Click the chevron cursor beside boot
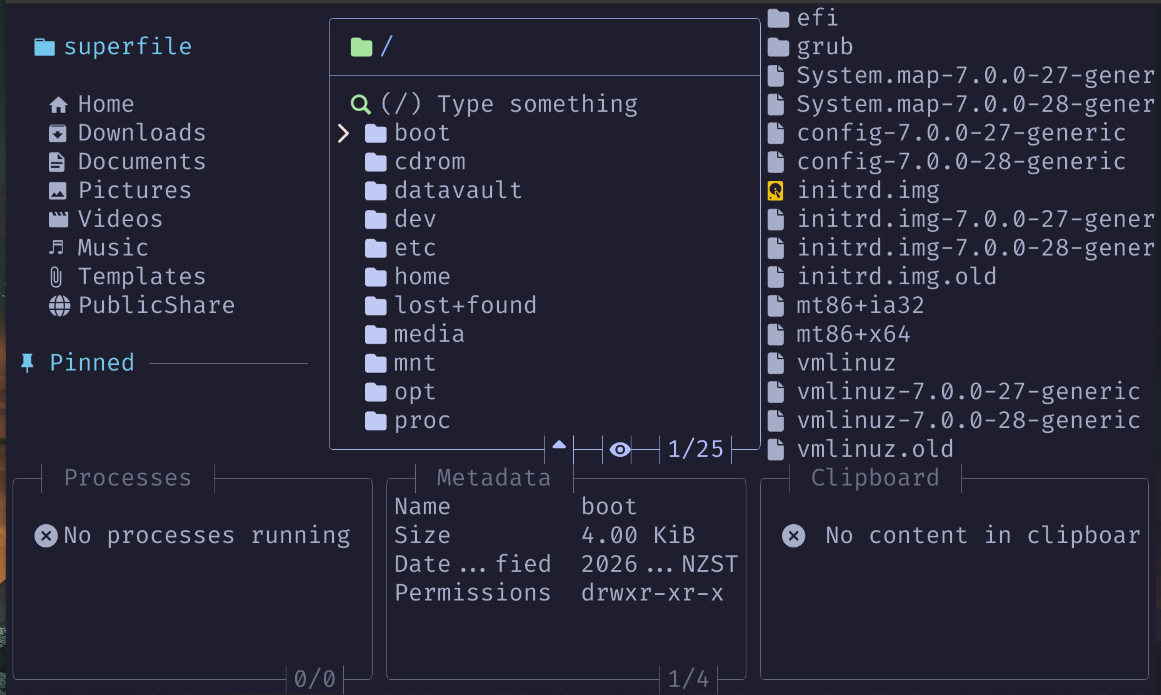 pos(344,133)
